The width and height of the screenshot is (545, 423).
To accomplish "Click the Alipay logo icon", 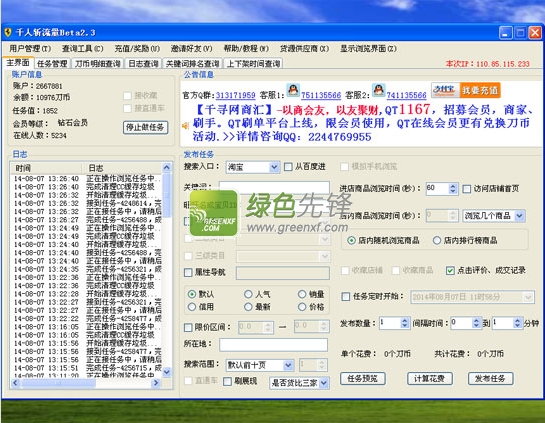I will 446,90.
